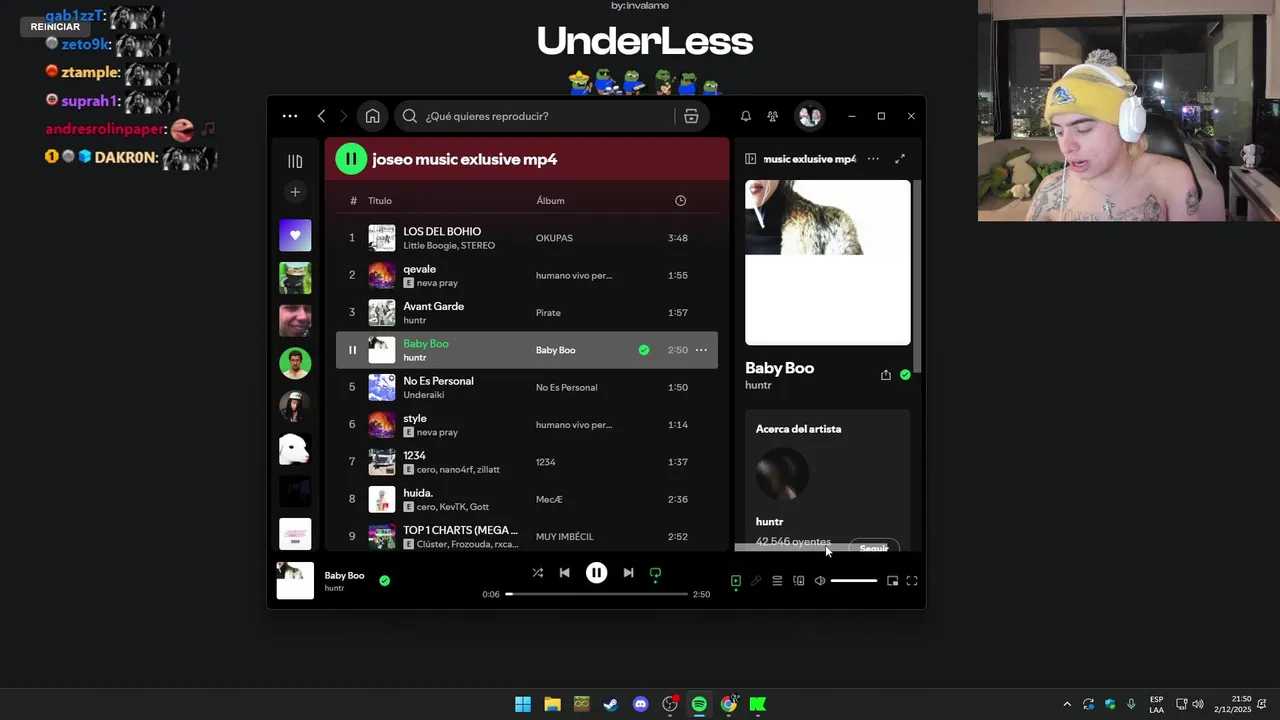The width and height of the screenshot is (1280, 720).
Task: Select qevale track row
Action: (x=527, y=275)
